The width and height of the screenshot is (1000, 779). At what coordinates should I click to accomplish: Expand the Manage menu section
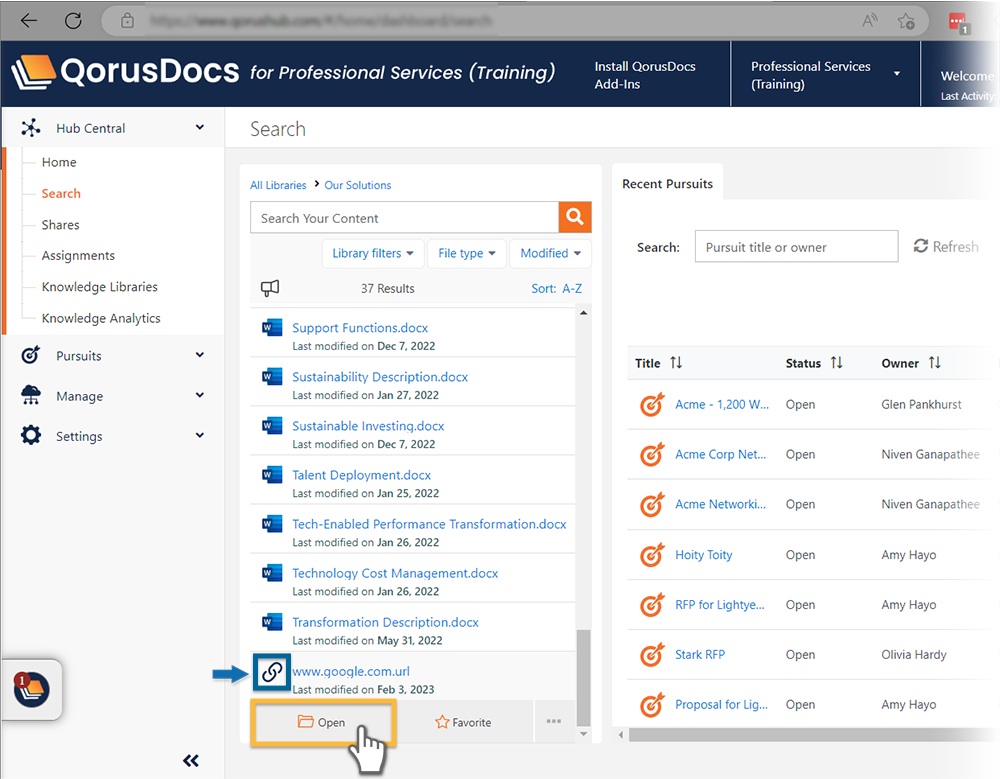[x=200, y=395]
